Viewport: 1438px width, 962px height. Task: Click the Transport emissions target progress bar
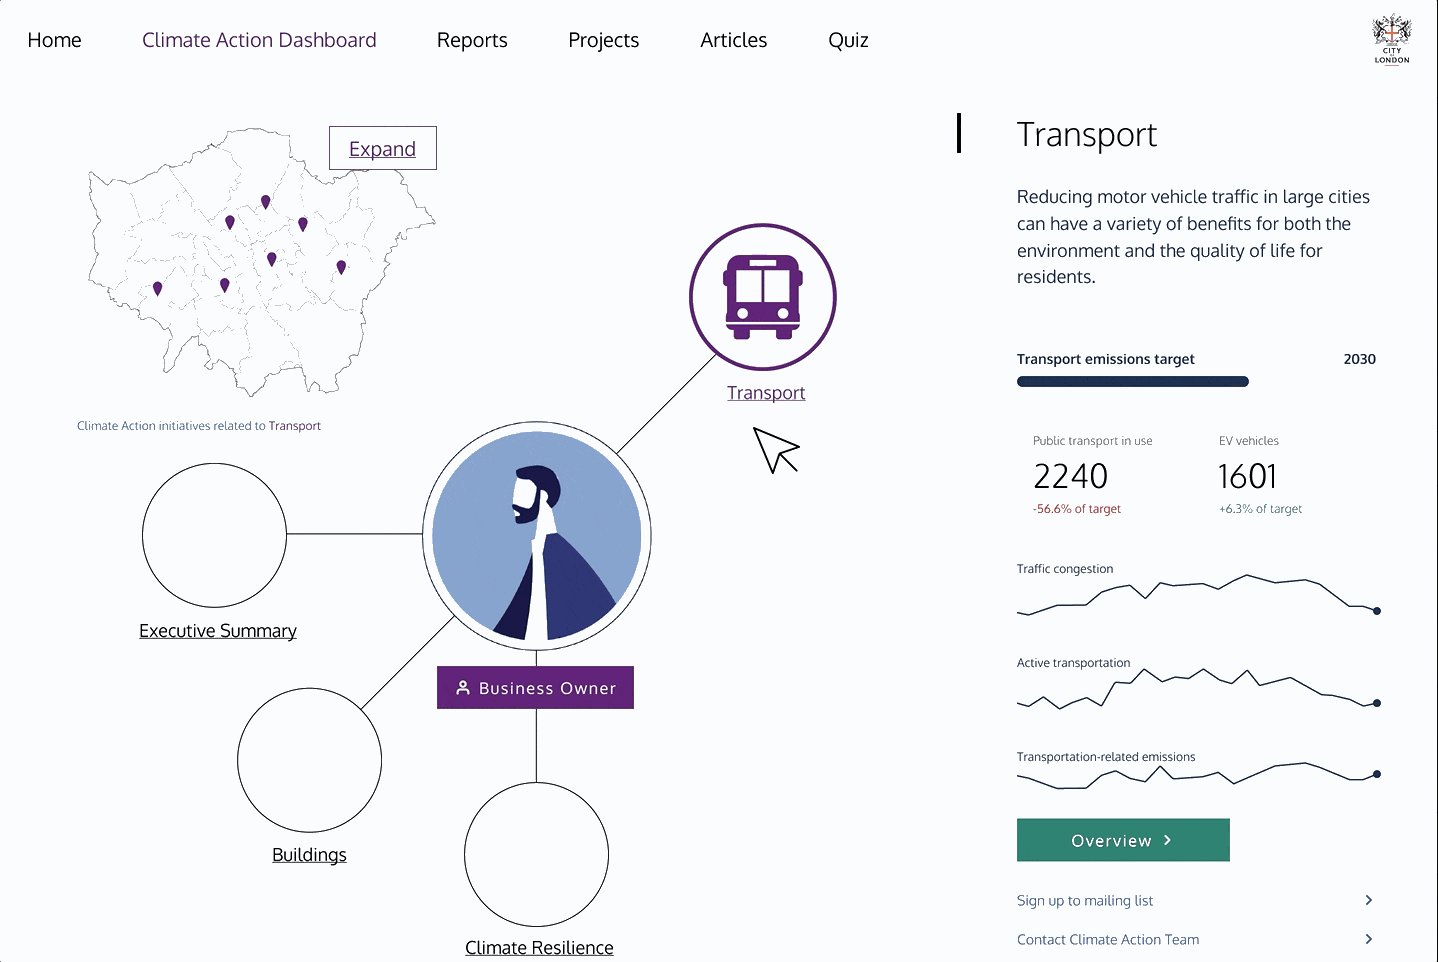(1132, 381)
